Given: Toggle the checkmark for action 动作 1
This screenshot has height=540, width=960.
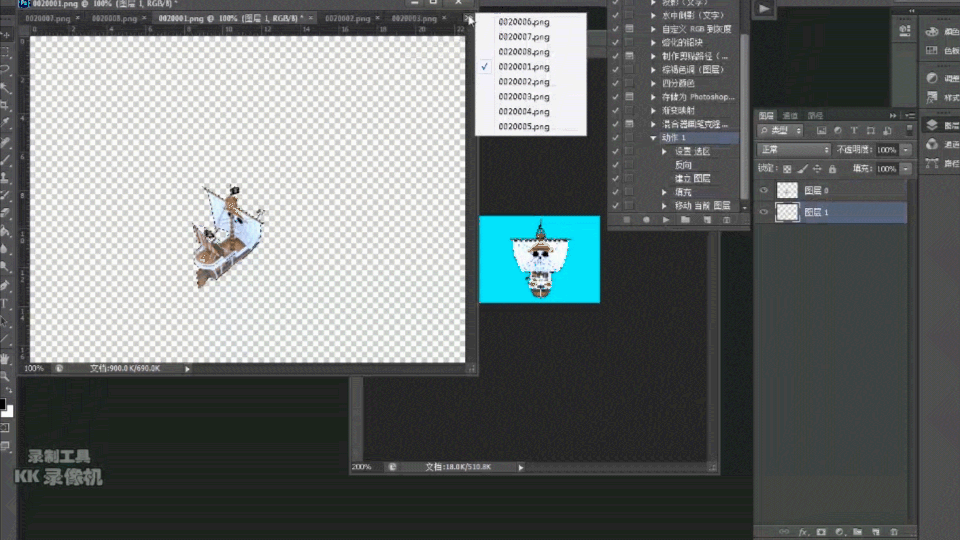Looking at the screenshot, I should [615, 138].
